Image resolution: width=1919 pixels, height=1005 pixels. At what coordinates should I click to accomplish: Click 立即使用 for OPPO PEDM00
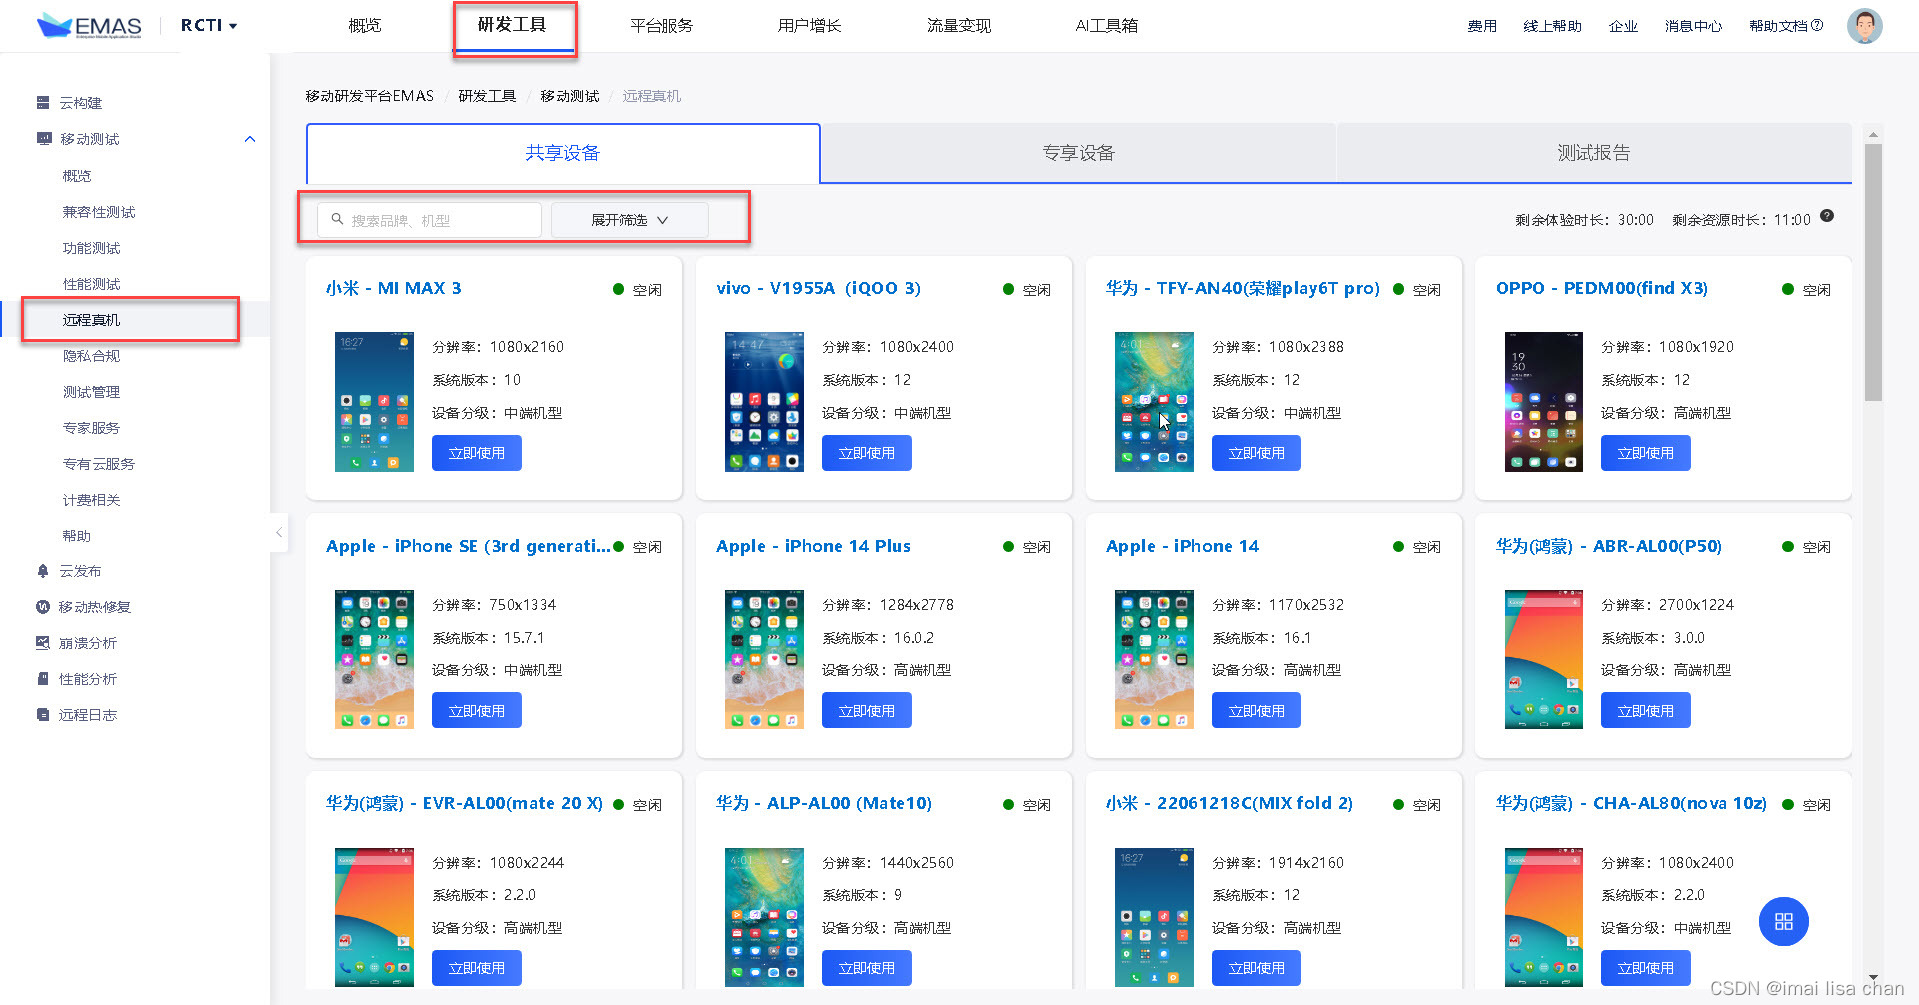(1646, 453)
